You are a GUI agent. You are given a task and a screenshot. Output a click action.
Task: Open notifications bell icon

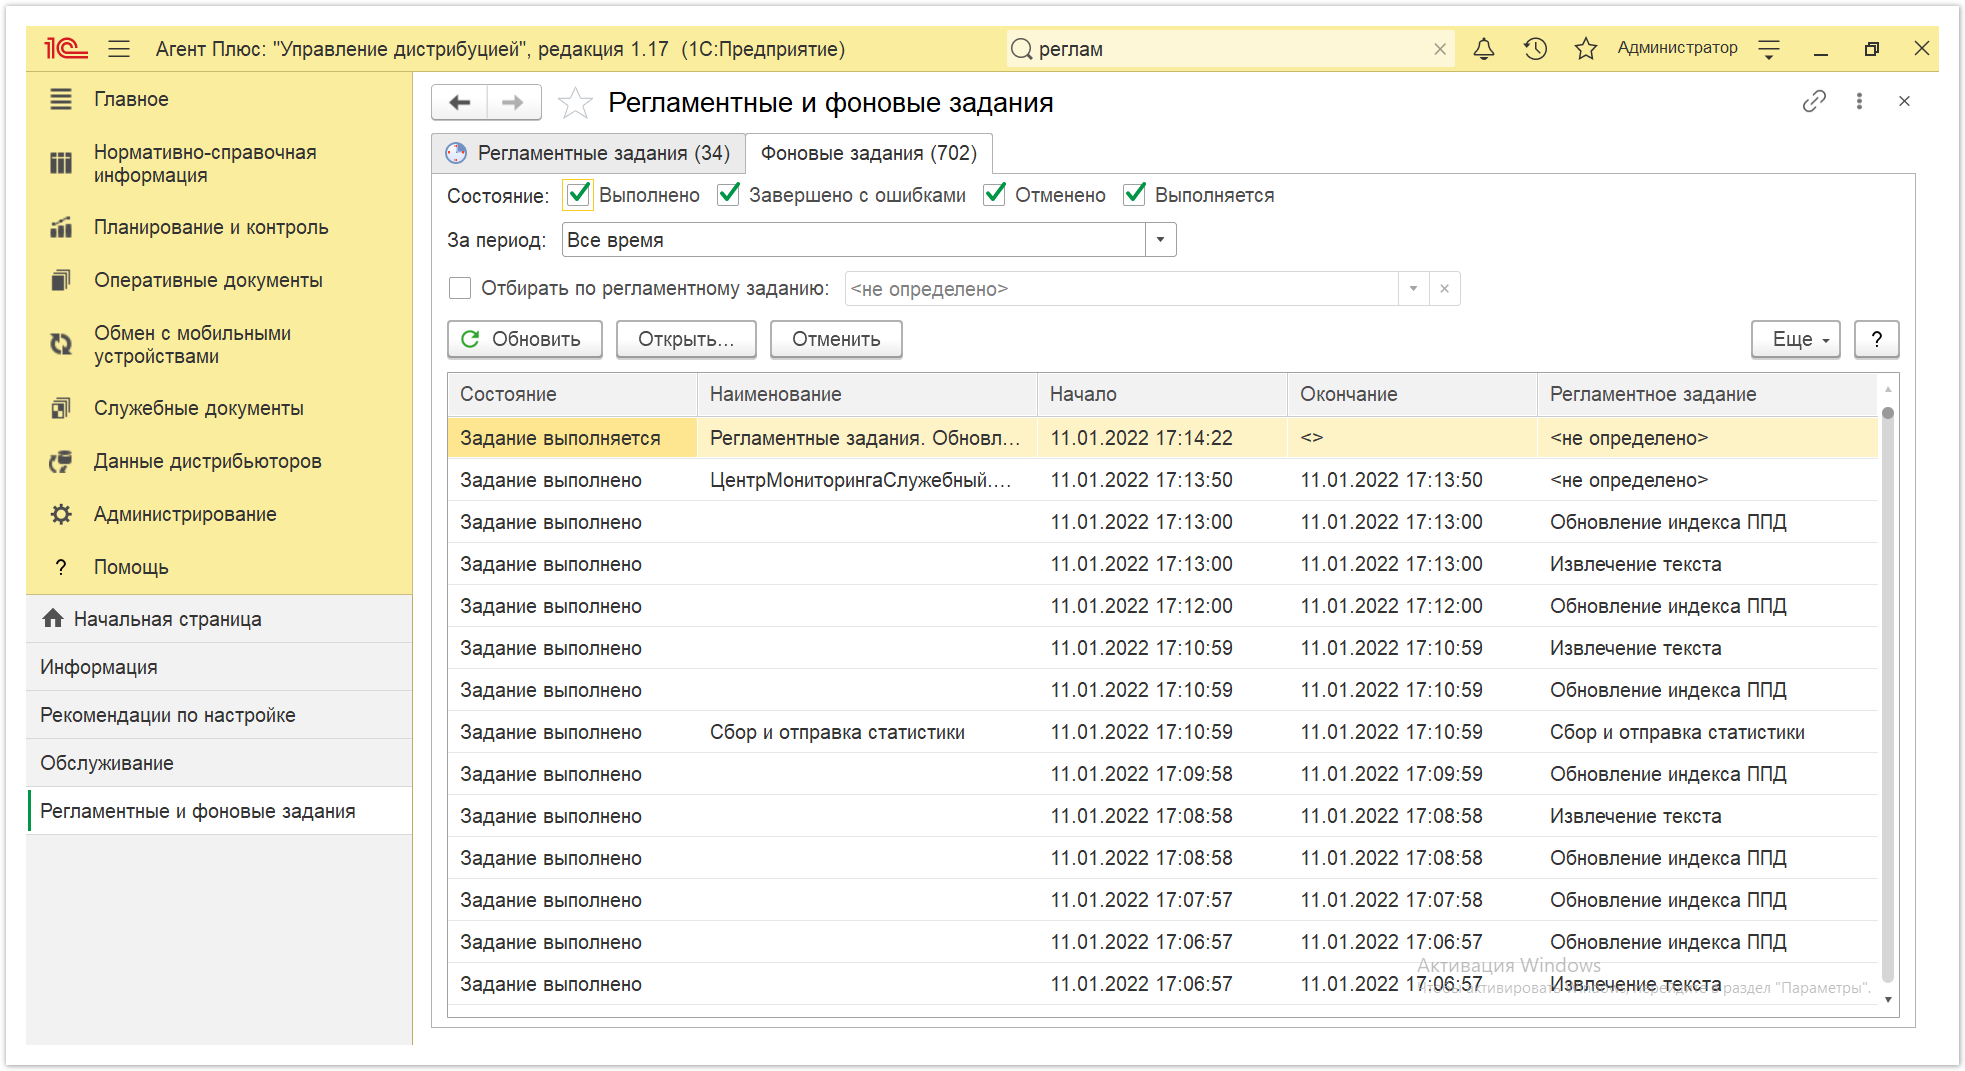[x=1484, y=48]
